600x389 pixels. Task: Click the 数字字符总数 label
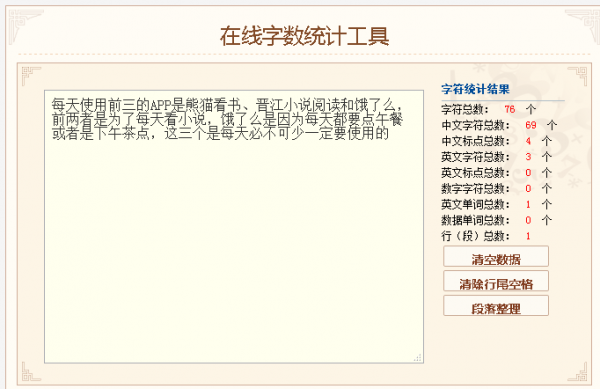(475, 189)
